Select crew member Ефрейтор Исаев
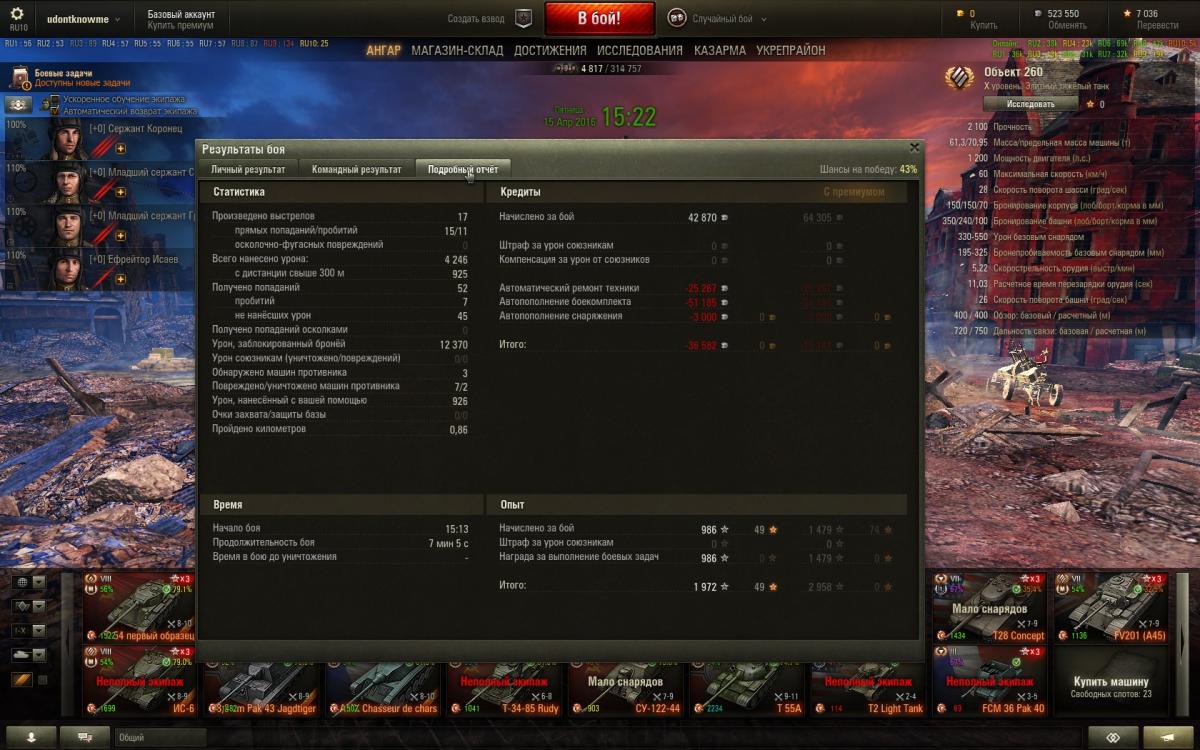The width and height of the screenshot is (1200, 750). [98, 270]
